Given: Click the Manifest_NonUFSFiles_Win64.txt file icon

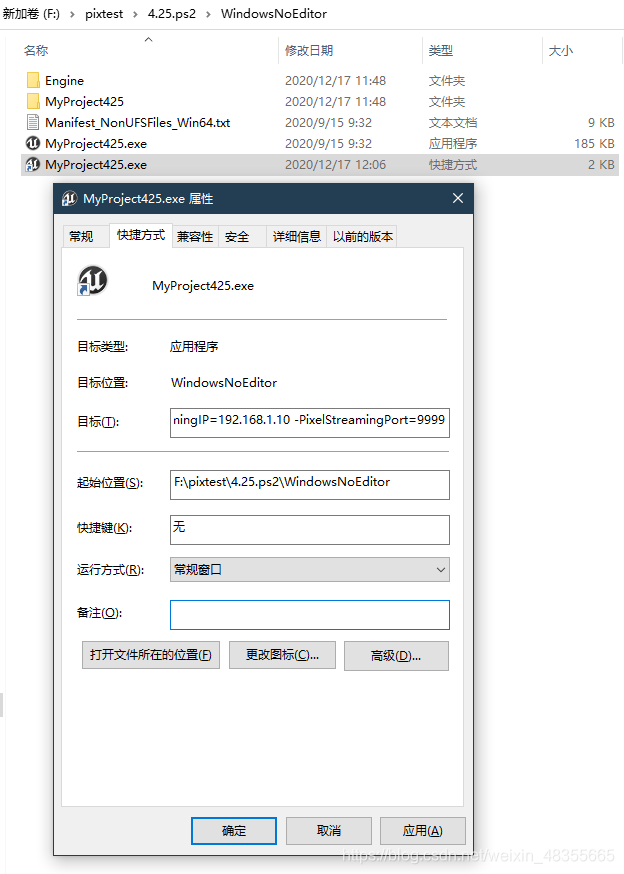Looking at the screenshot, I should (x=33, y=123).
